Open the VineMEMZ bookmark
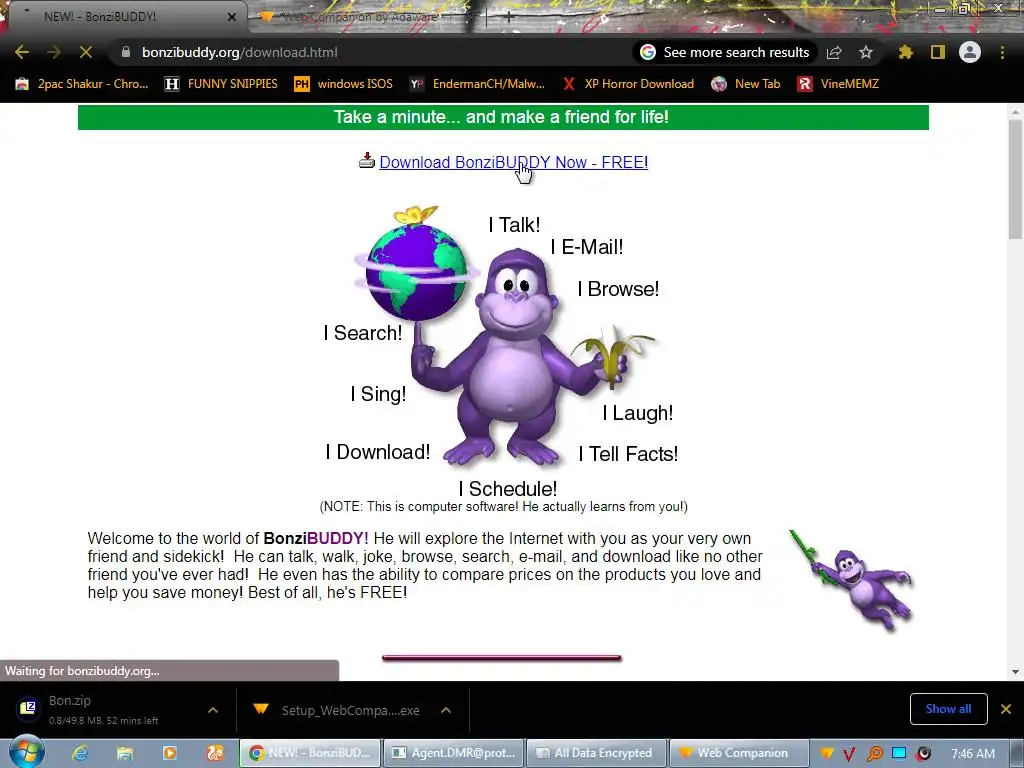This screenshot has height=768, width=1024. point(838,84)
